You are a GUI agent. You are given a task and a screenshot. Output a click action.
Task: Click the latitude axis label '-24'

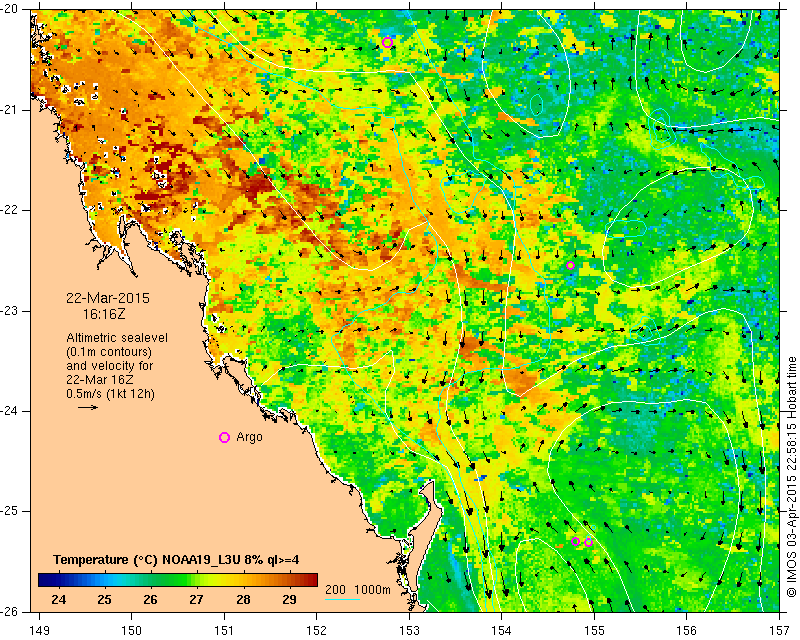click(x=9, y=411)
